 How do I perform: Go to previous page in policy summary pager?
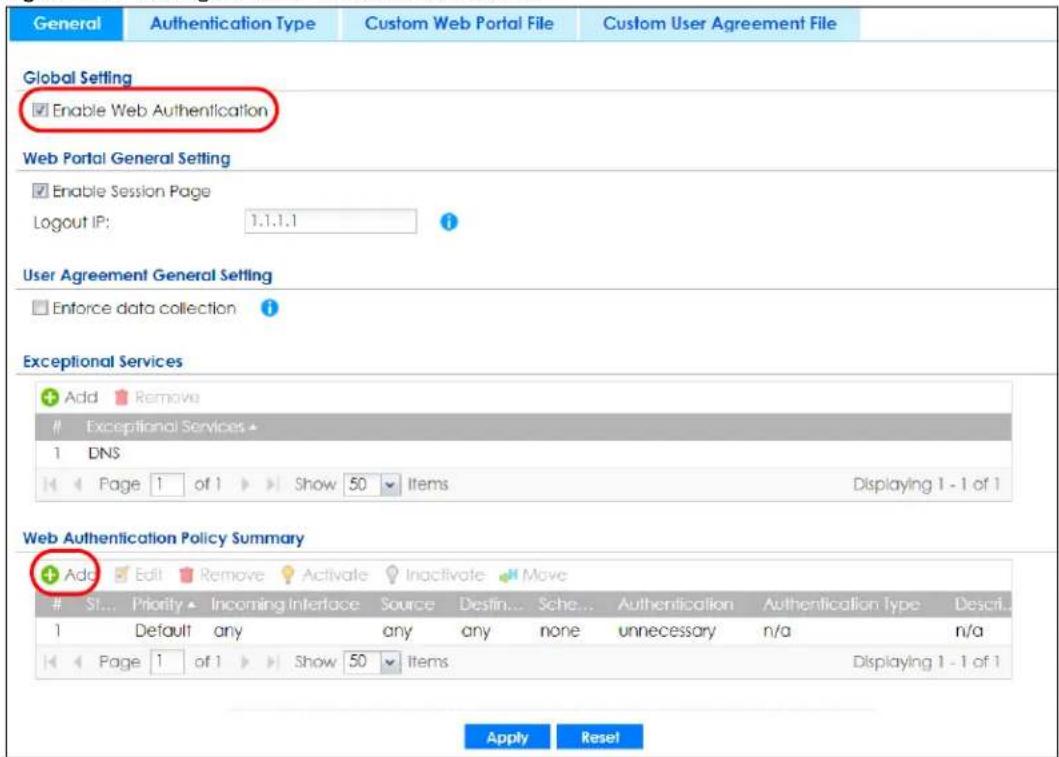pos(78,662)
